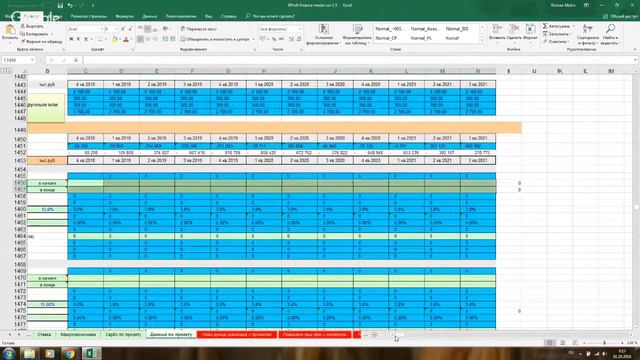640x360 pixels.
Task: Decrease font size with the small A icon
Action: tap(130, 29)
